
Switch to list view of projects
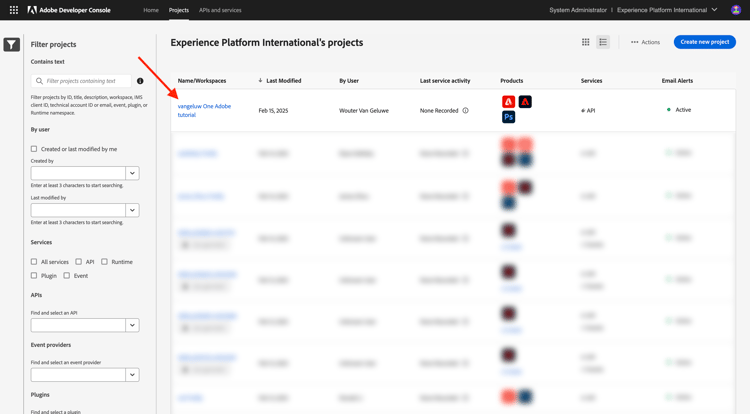(x=603, y=42)
